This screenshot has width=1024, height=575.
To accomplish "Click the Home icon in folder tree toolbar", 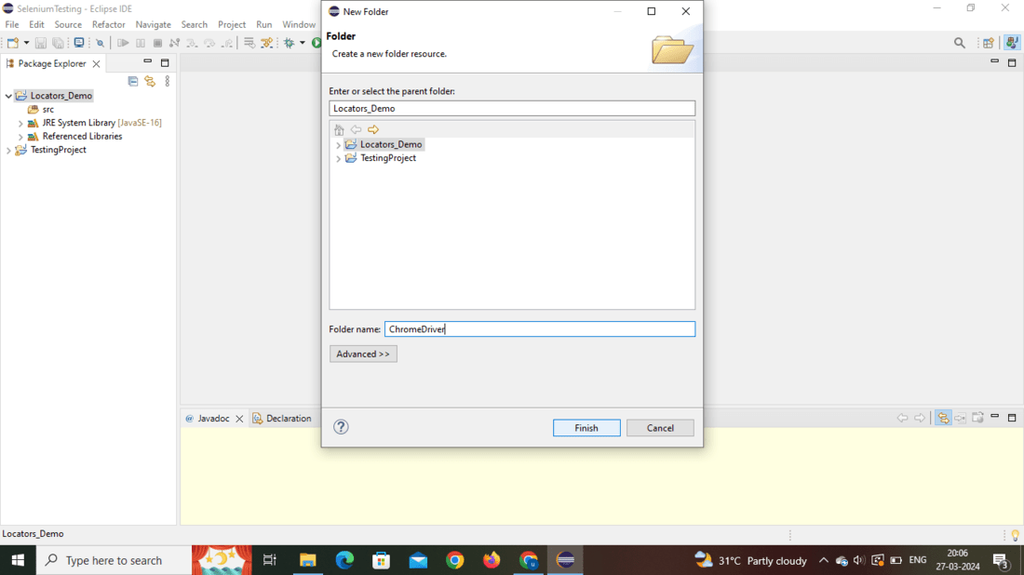I will point(339,129).
